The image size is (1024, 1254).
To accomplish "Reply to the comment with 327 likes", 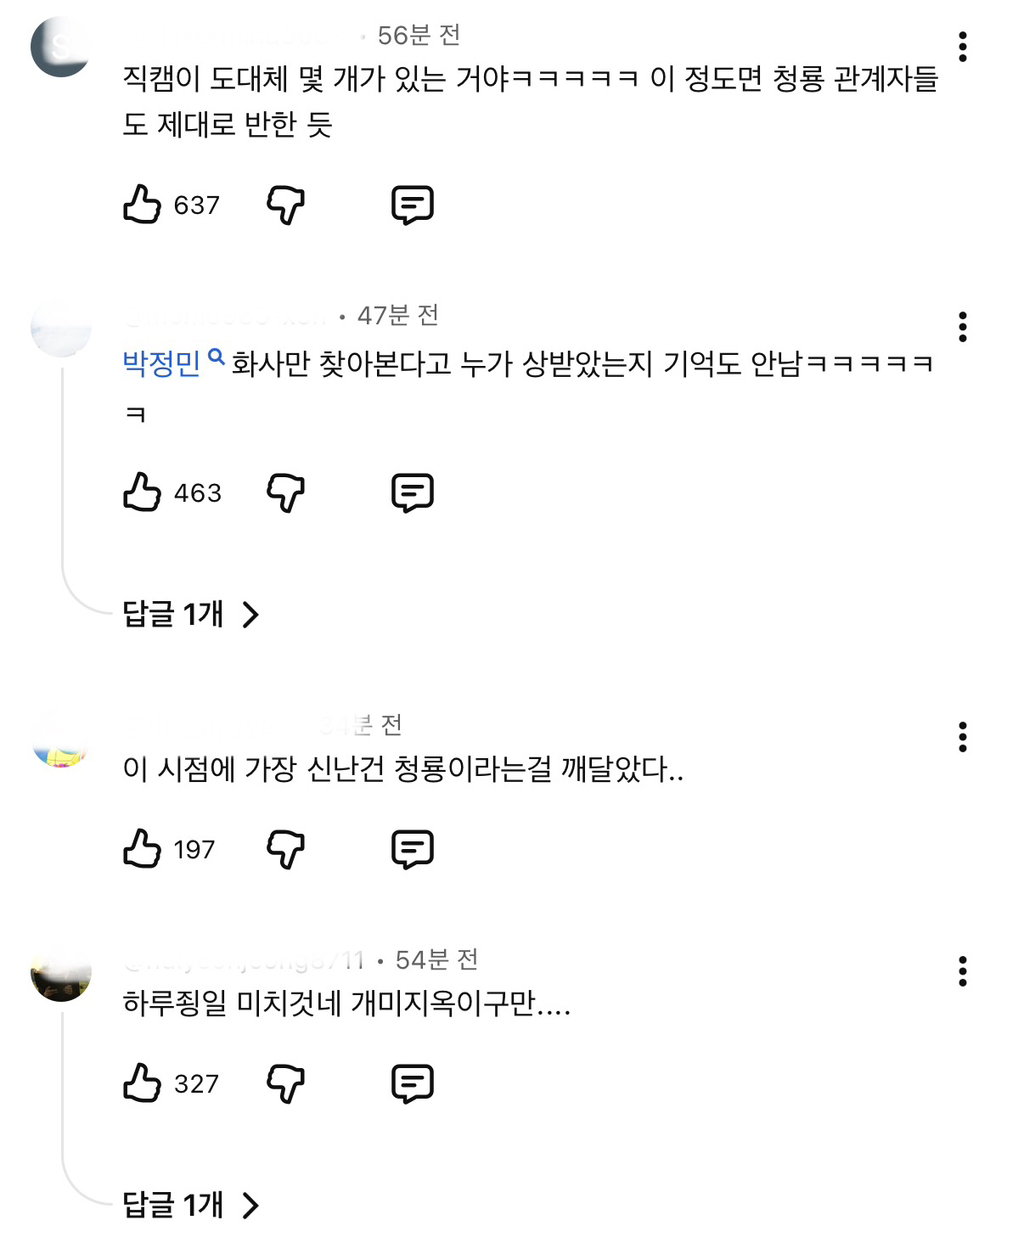I will pos(412,1083).
